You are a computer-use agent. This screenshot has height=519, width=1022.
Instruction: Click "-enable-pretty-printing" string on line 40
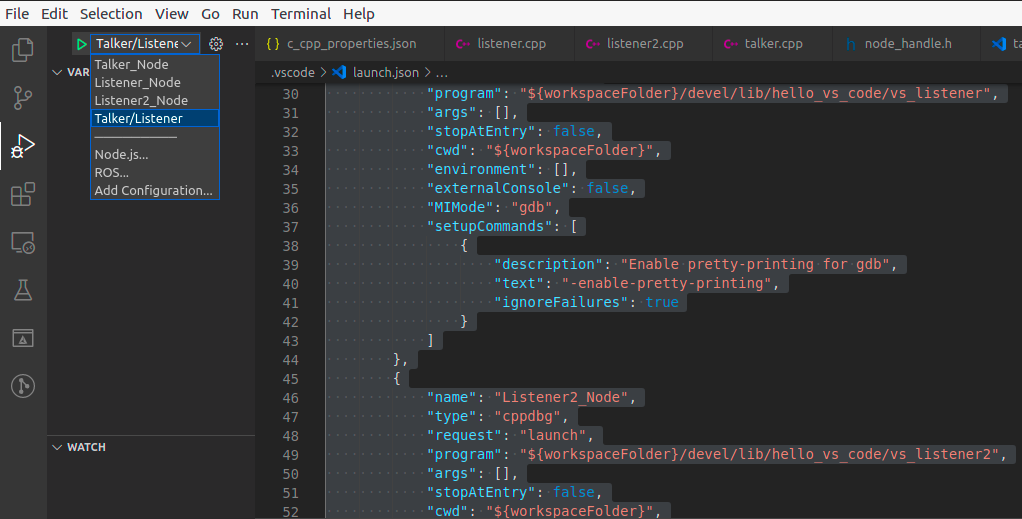[x=667, y=283]
